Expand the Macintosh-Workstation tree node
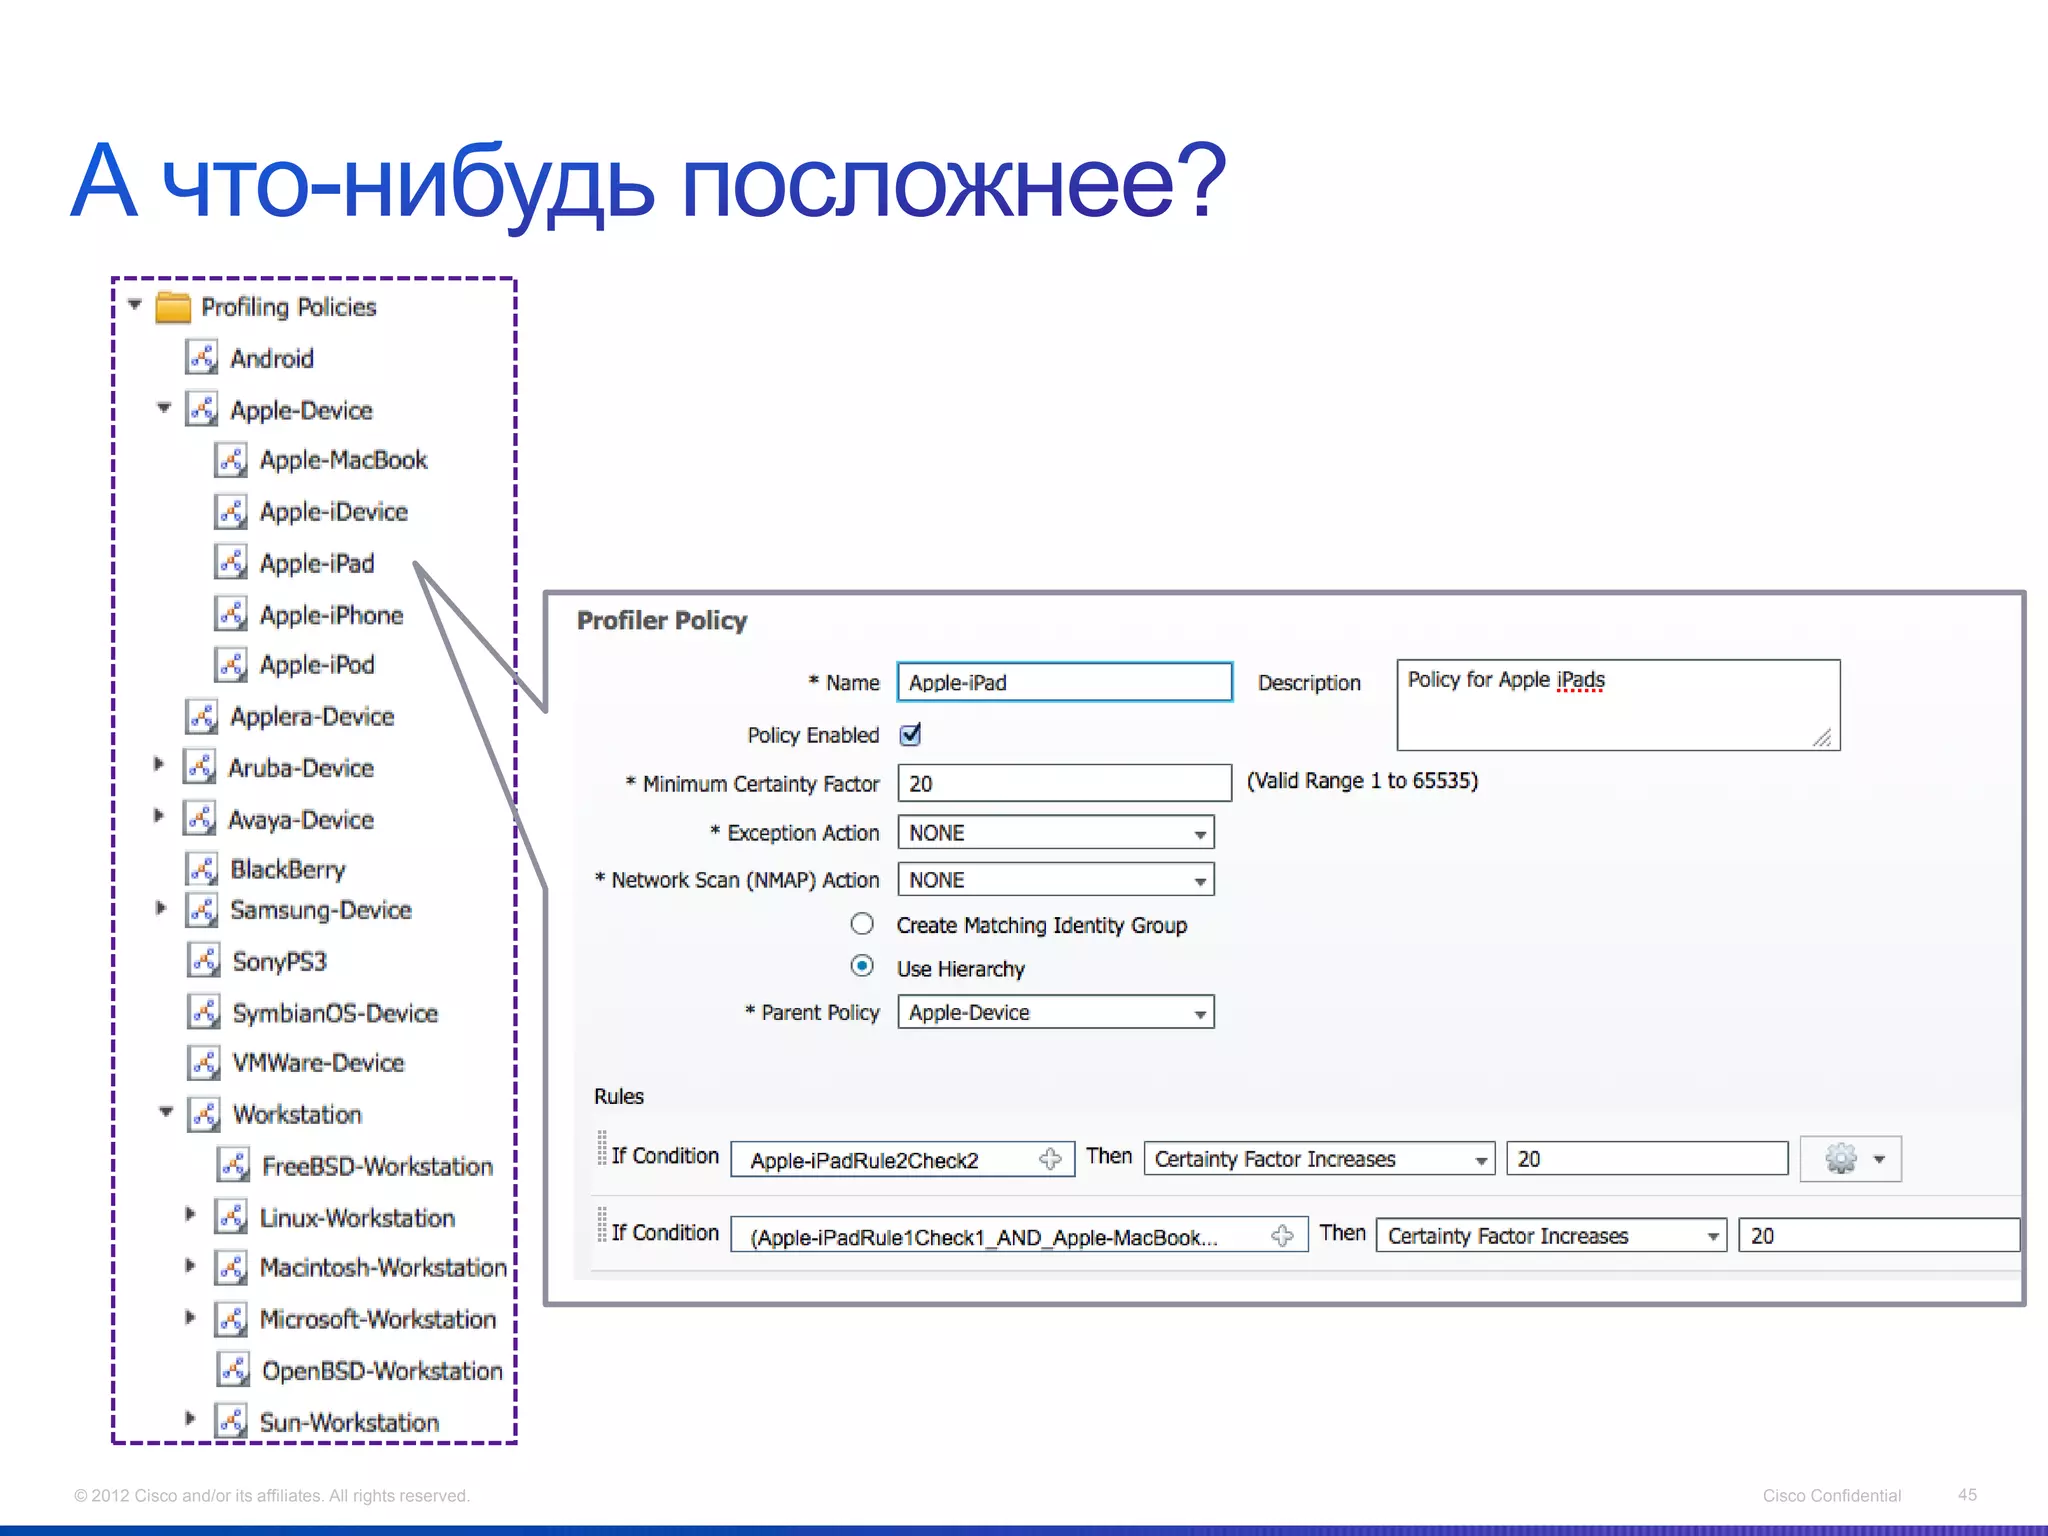Image resolution: width=2048 pixels, height=1536 pixels. (x=190, y=1265)
